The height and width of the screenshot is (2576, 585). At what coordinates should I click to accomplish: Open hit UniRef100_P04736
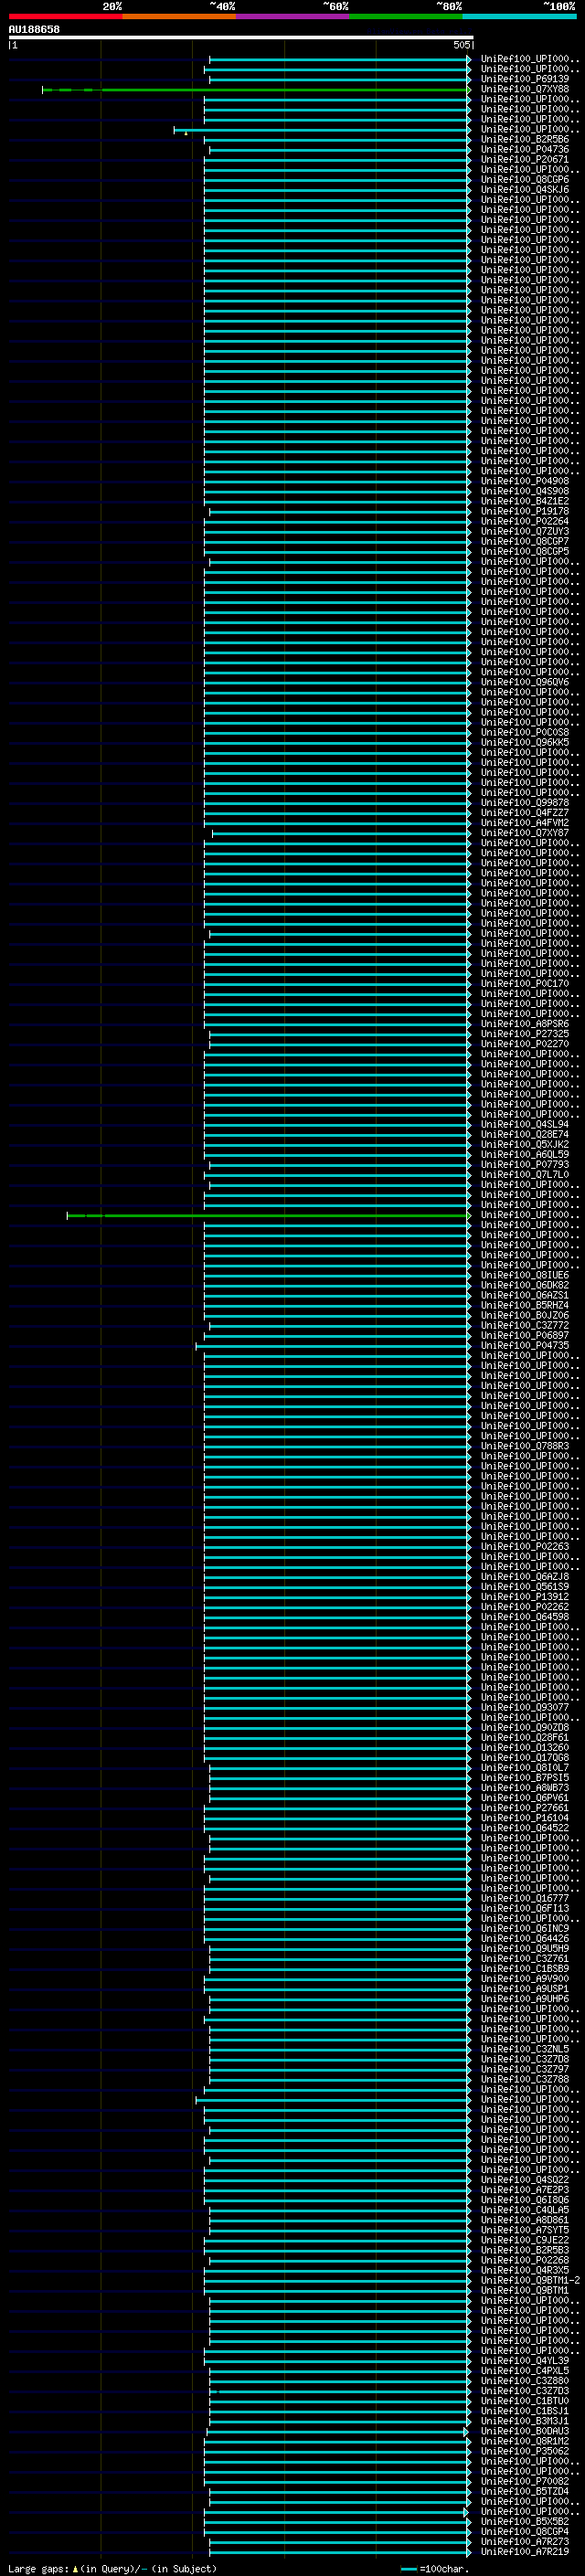point(525,149)
